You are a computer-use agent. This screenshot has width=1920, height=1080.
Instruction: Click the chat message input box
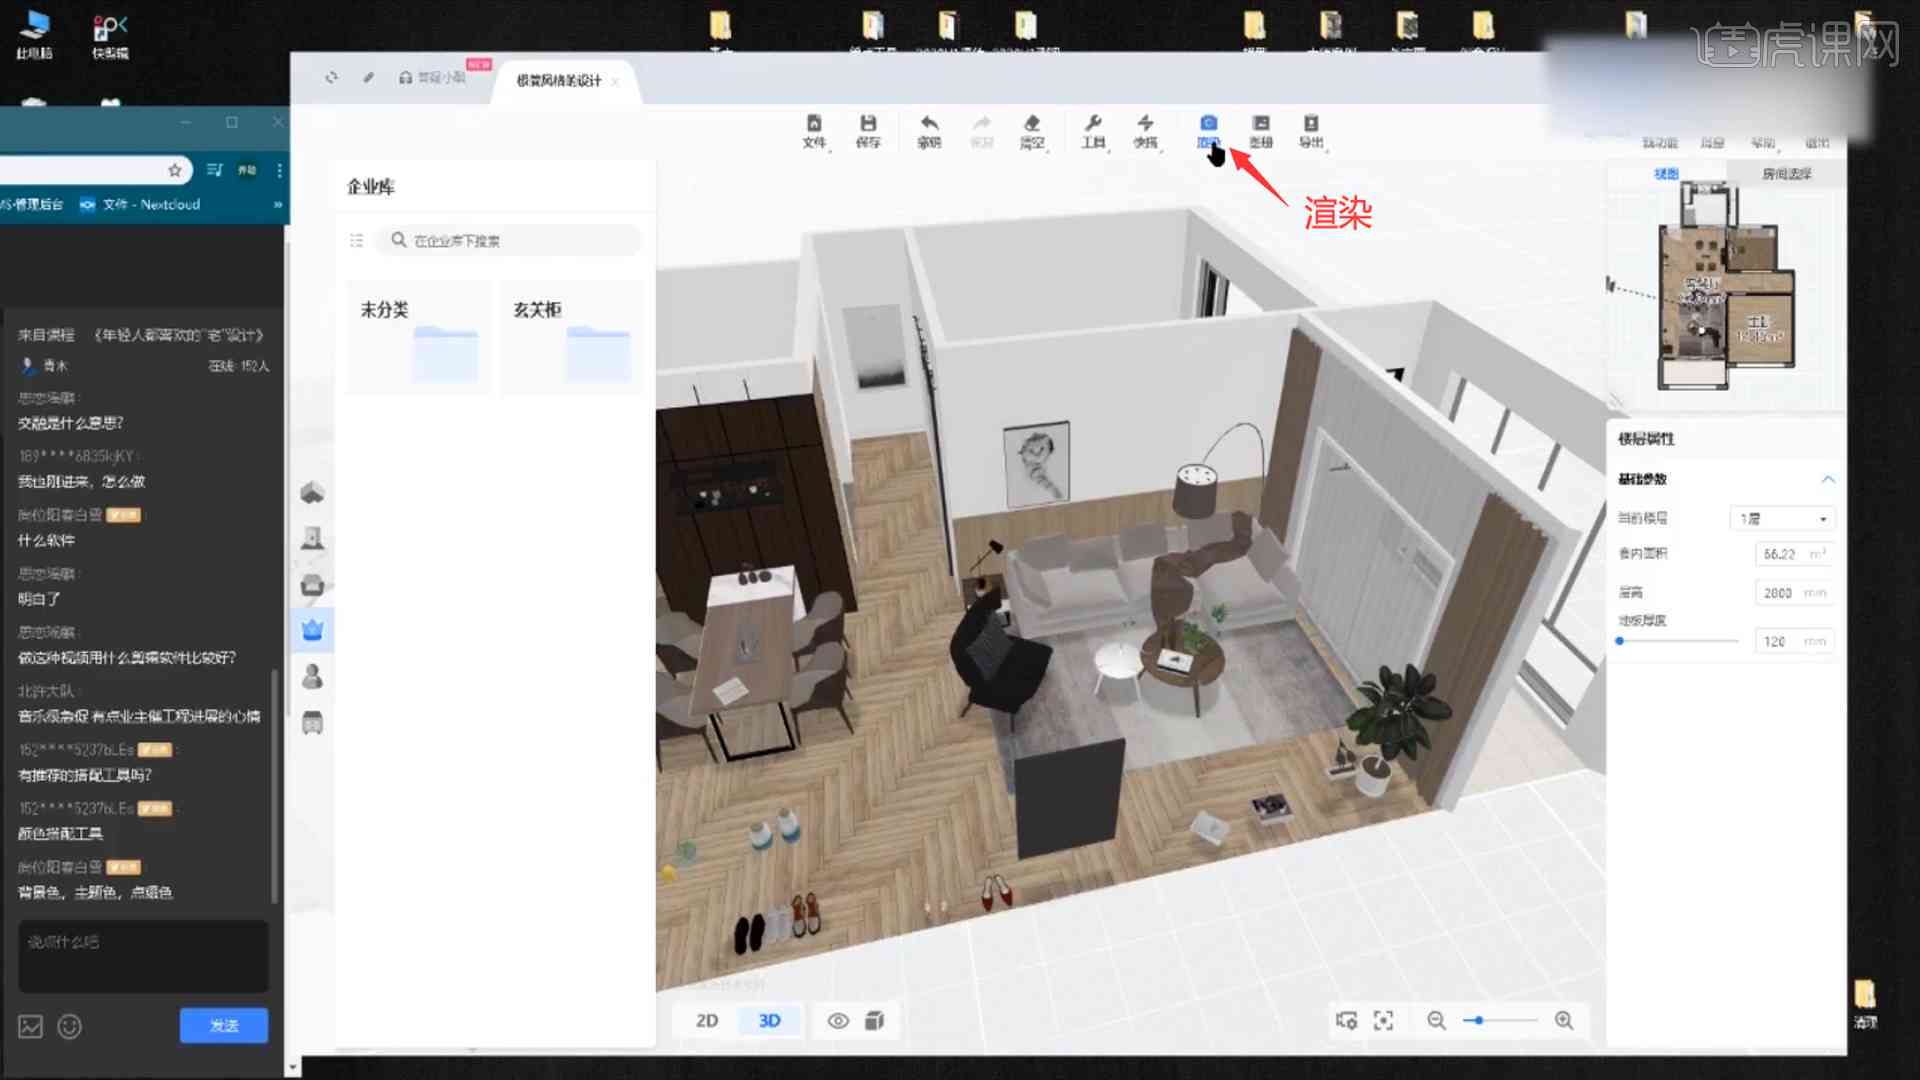tap(143, 956)
